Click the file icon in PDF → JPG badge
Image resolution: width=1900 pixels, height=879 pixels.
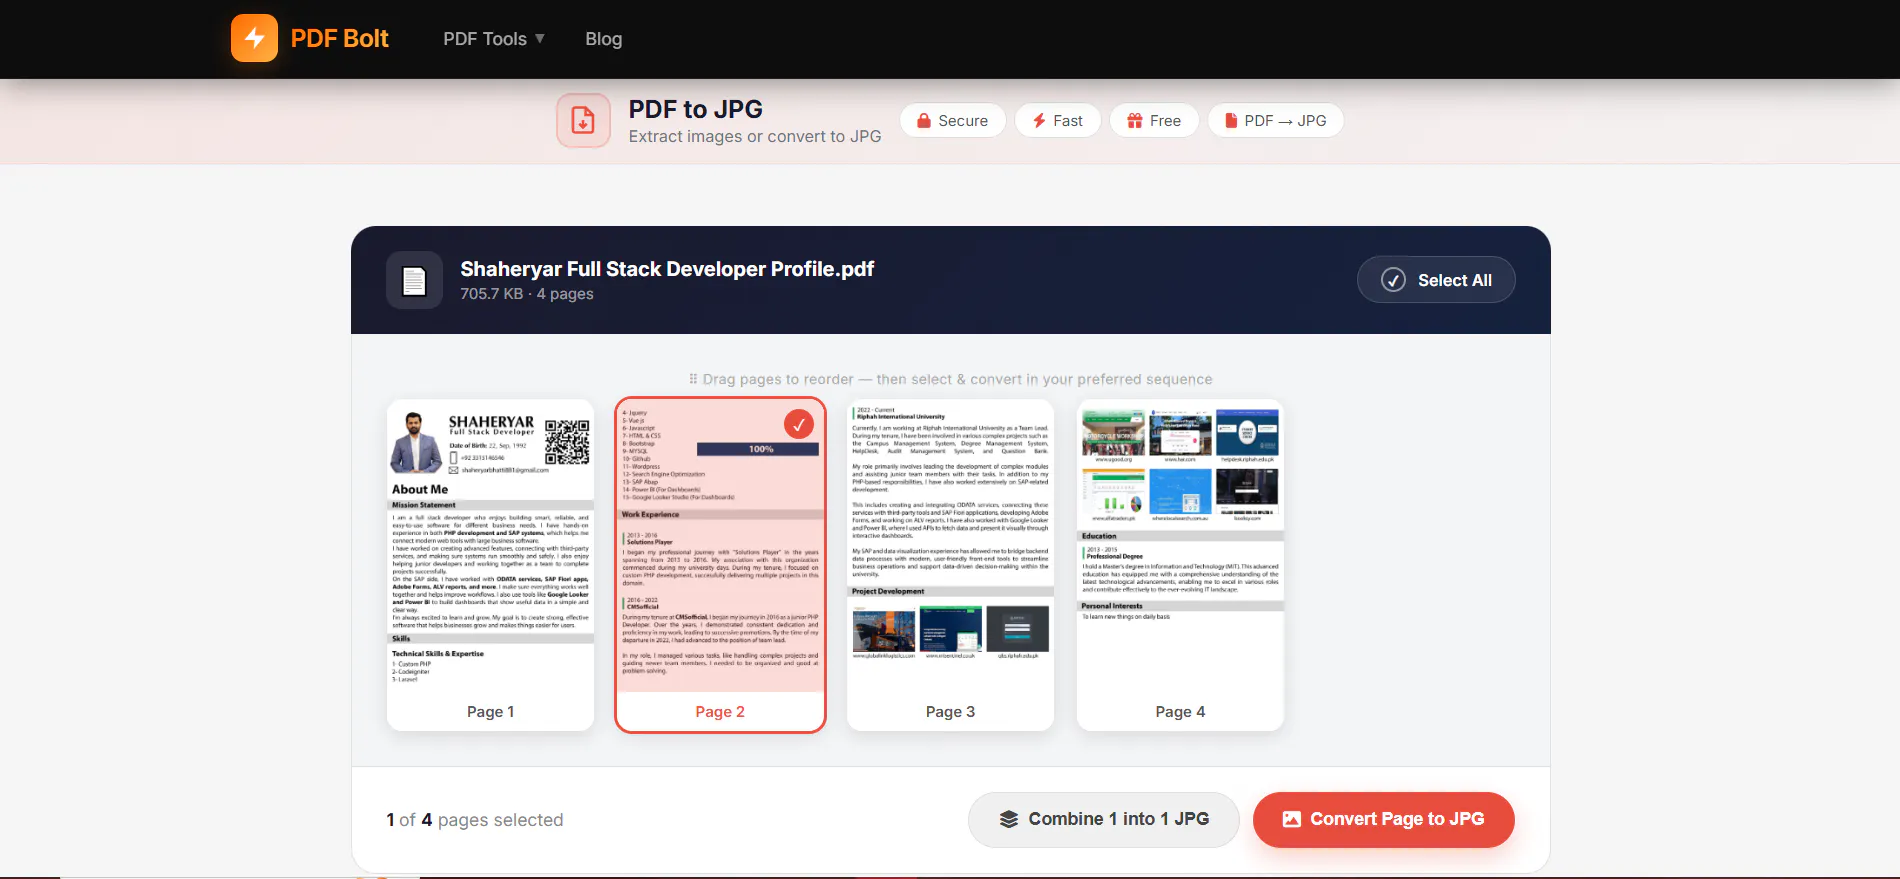tap(1231, 121)
